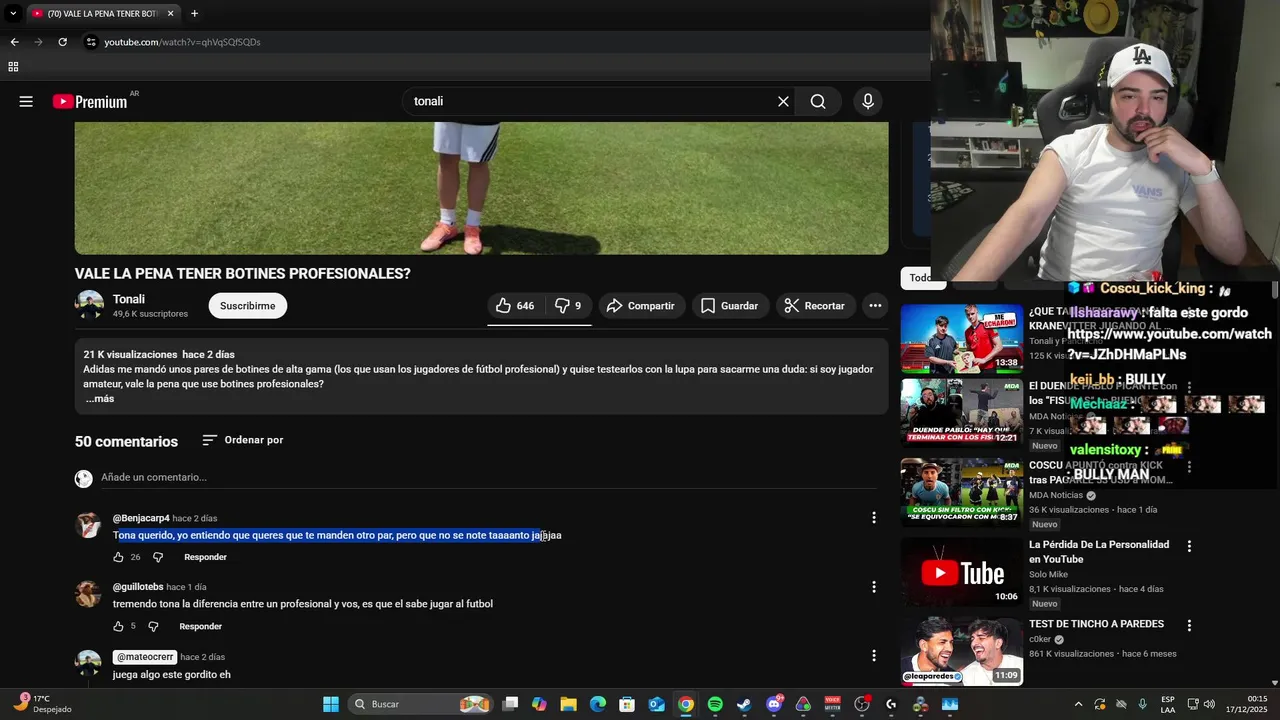The image size is (1280, 720).
Task: Open the 8:37 COSCU video thumbnail
Action: pos(961,492)
